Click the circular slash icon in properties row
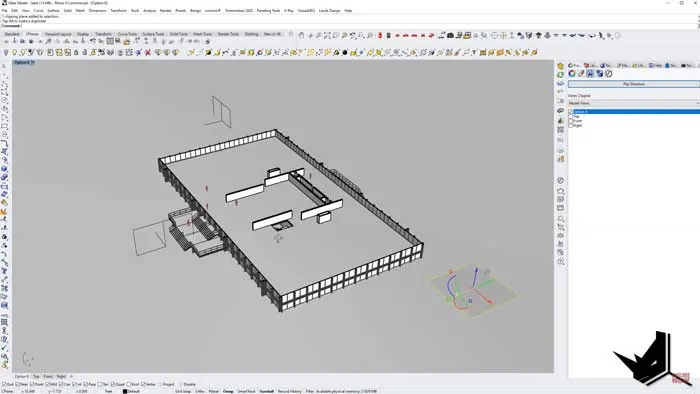The image size is (700, 394). pyautogui.click(x=608, y=74)
